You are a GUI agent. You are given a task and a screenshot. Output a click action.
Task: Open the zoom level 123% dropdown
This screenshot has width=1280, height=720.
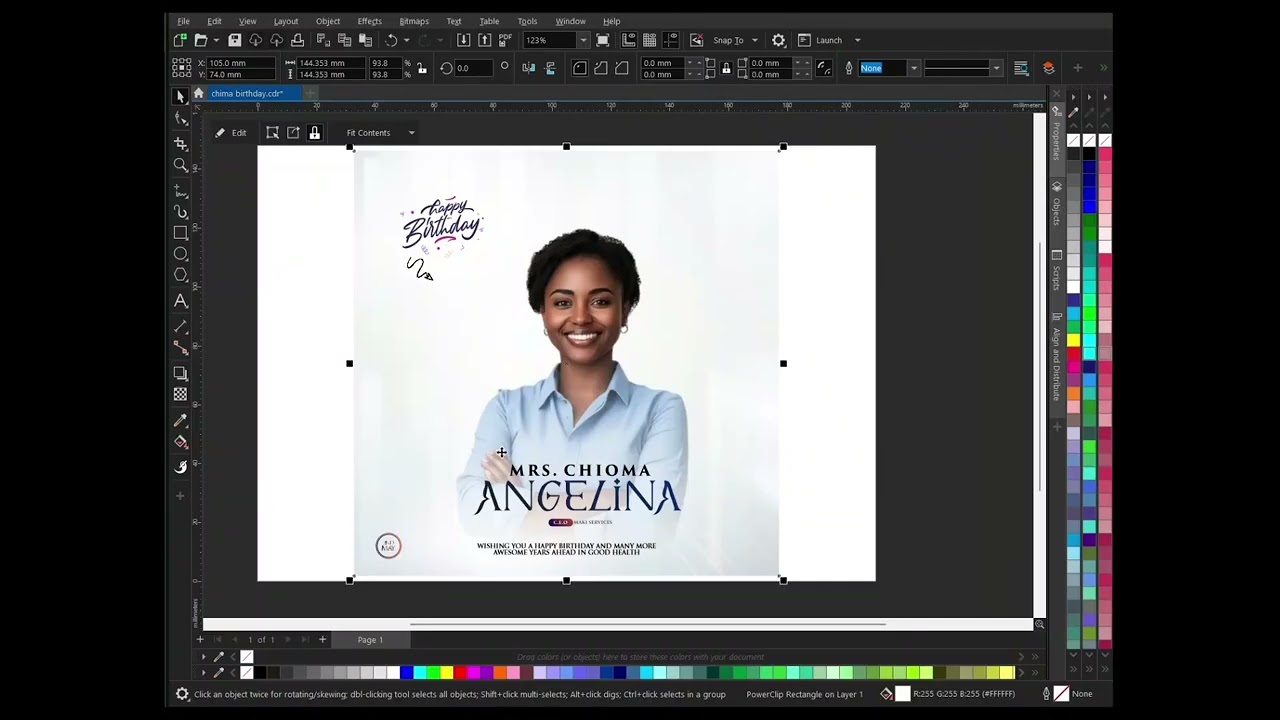coord(583,40)
